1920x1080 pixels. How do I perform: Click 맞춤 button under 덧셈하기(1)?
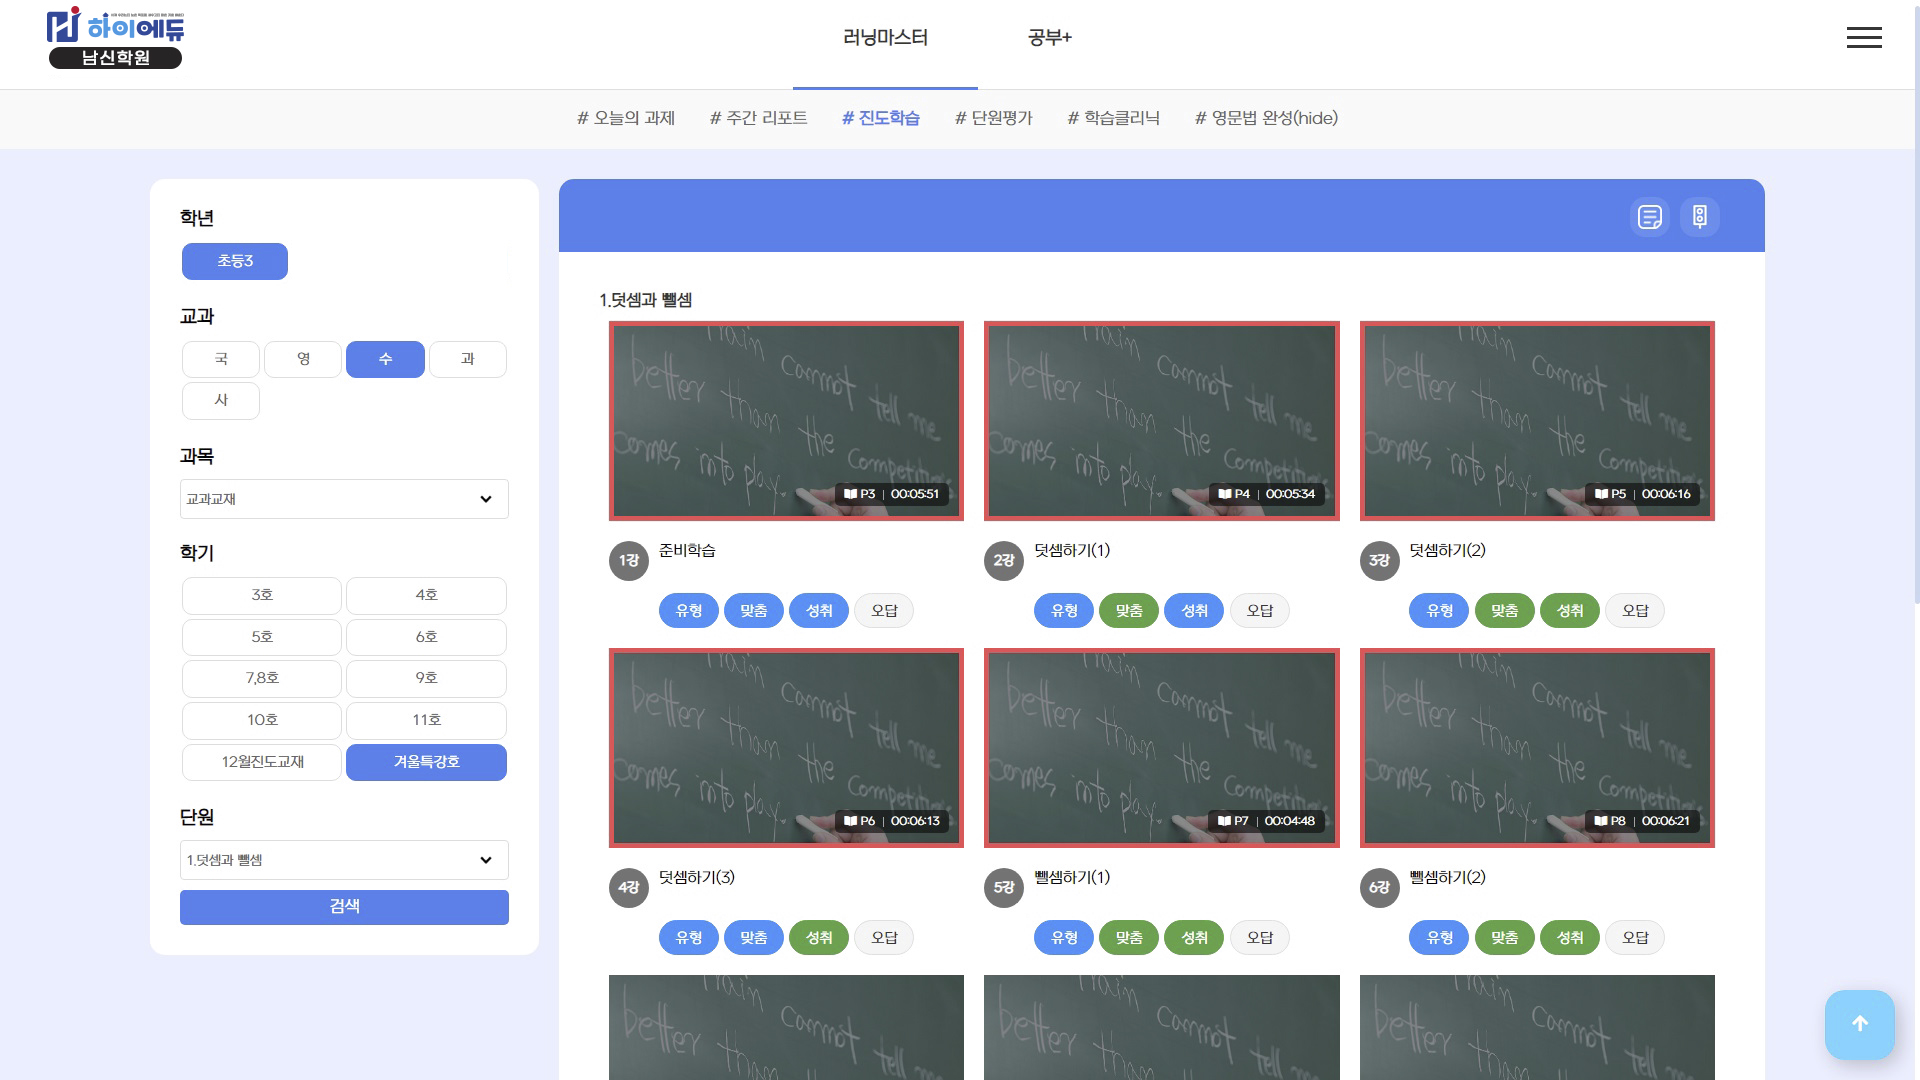pyautogui.click(x=1129, y=611)
